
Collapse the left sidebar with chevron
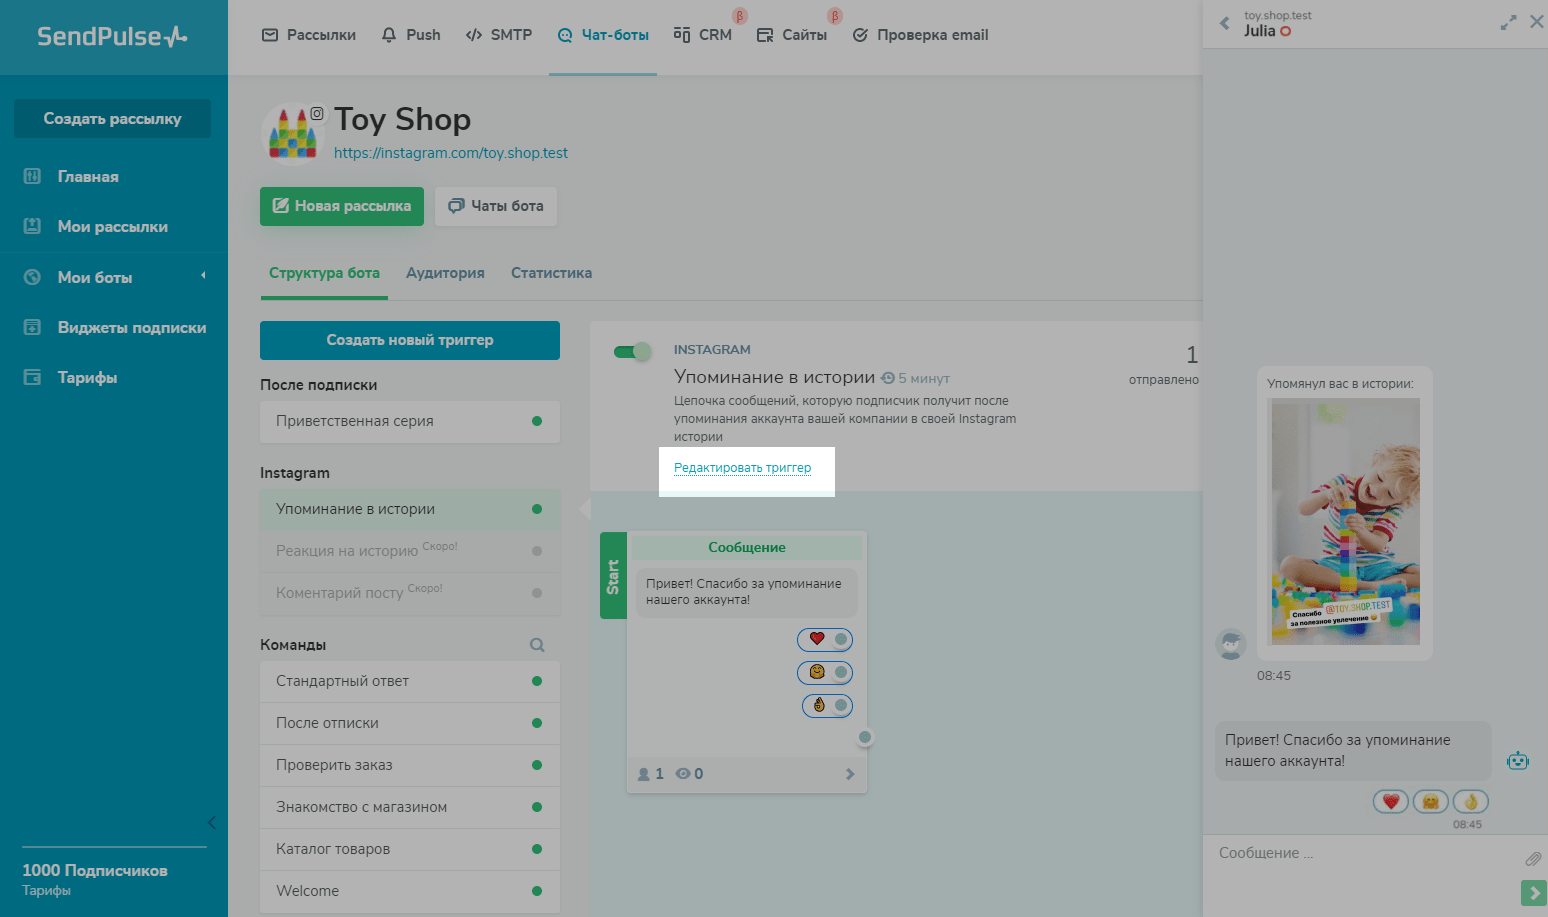[x=211, y=822]
